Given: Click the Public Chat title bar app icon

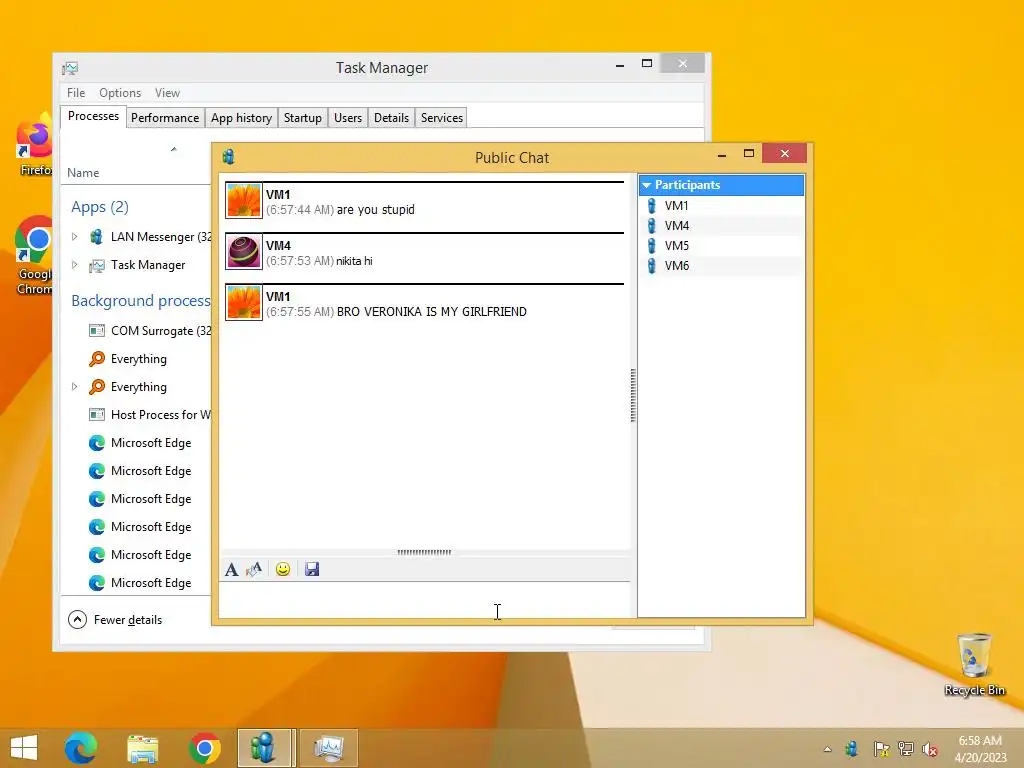Looking at the screenshot, I should coord(229,157).
